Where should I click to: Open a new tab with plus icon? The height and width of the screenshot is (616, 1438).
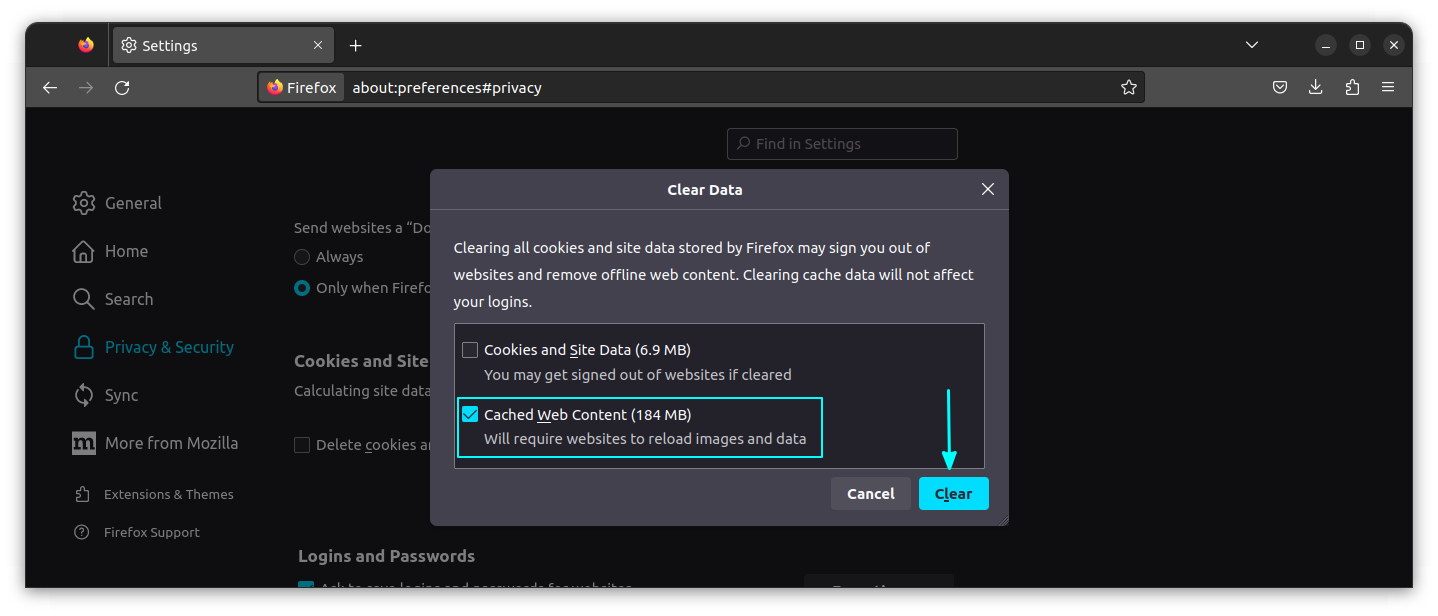(x=356, y=45)
